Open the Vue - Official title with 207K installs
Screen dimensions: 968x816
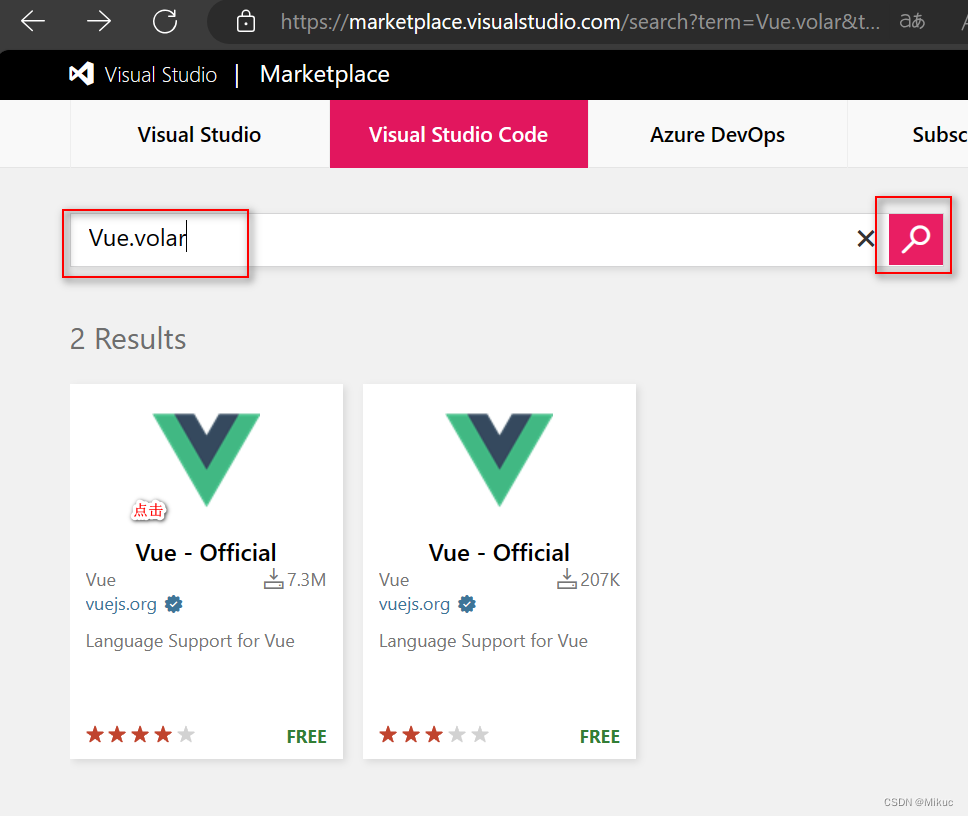[x=499, y=552]
